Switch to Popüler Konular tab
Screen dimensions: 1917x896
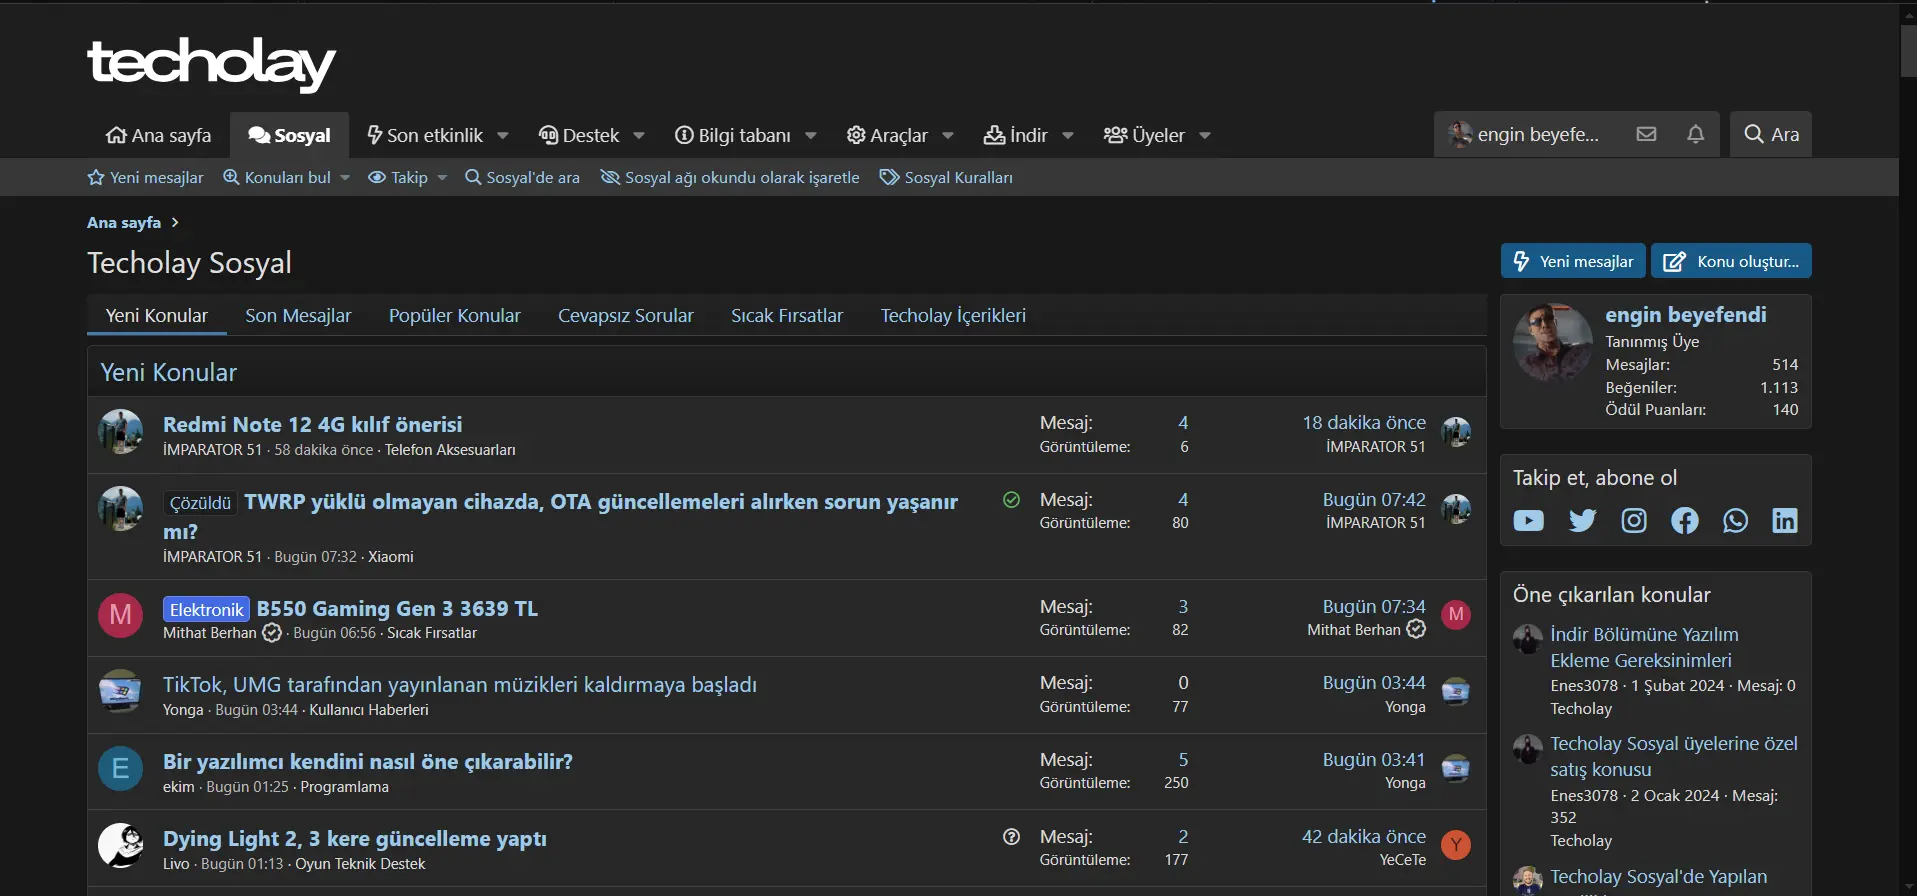pos(454,316)
